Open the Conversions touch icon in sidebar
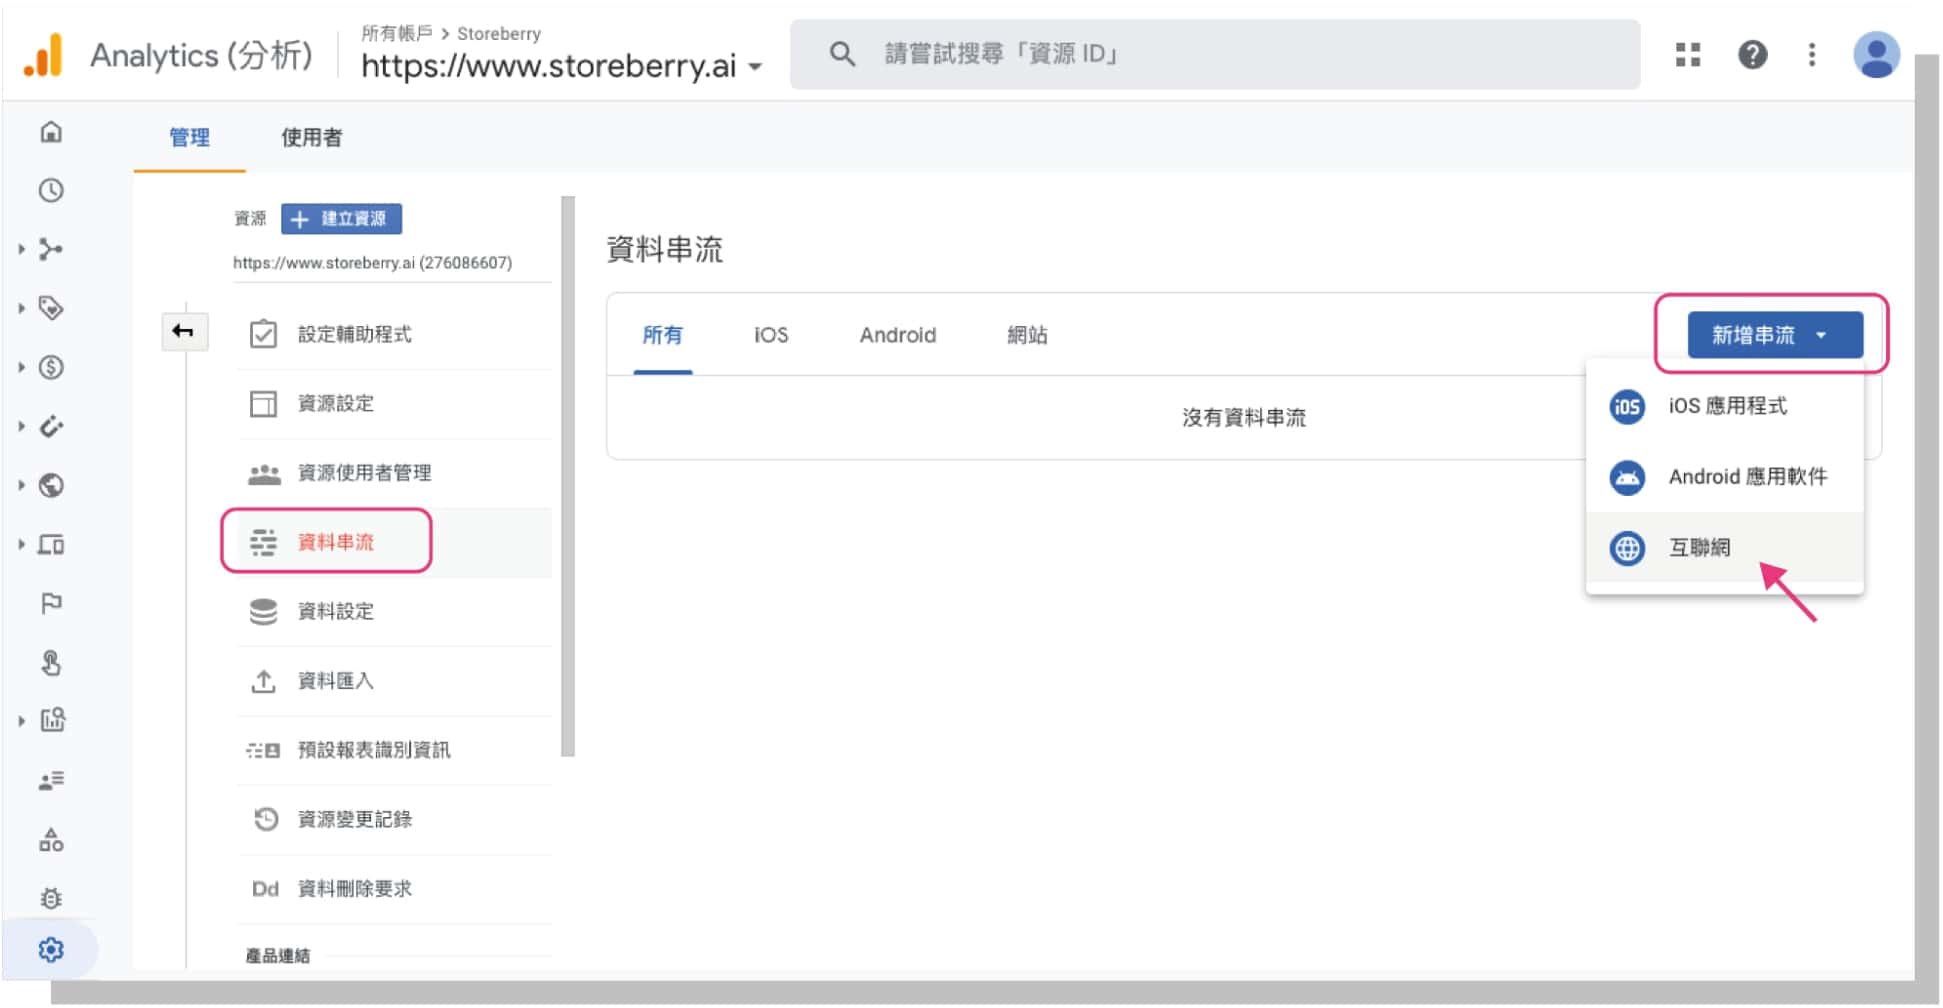 (x=51, y=662)
